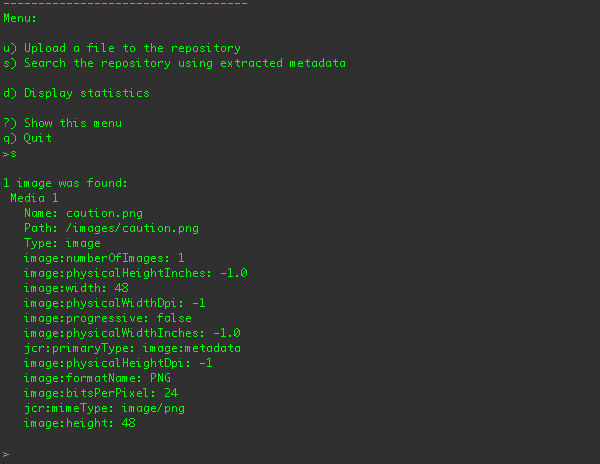600x464 pixels.
Task: Select the 'Display statistics' menu entry
Action: click(77, 93)
